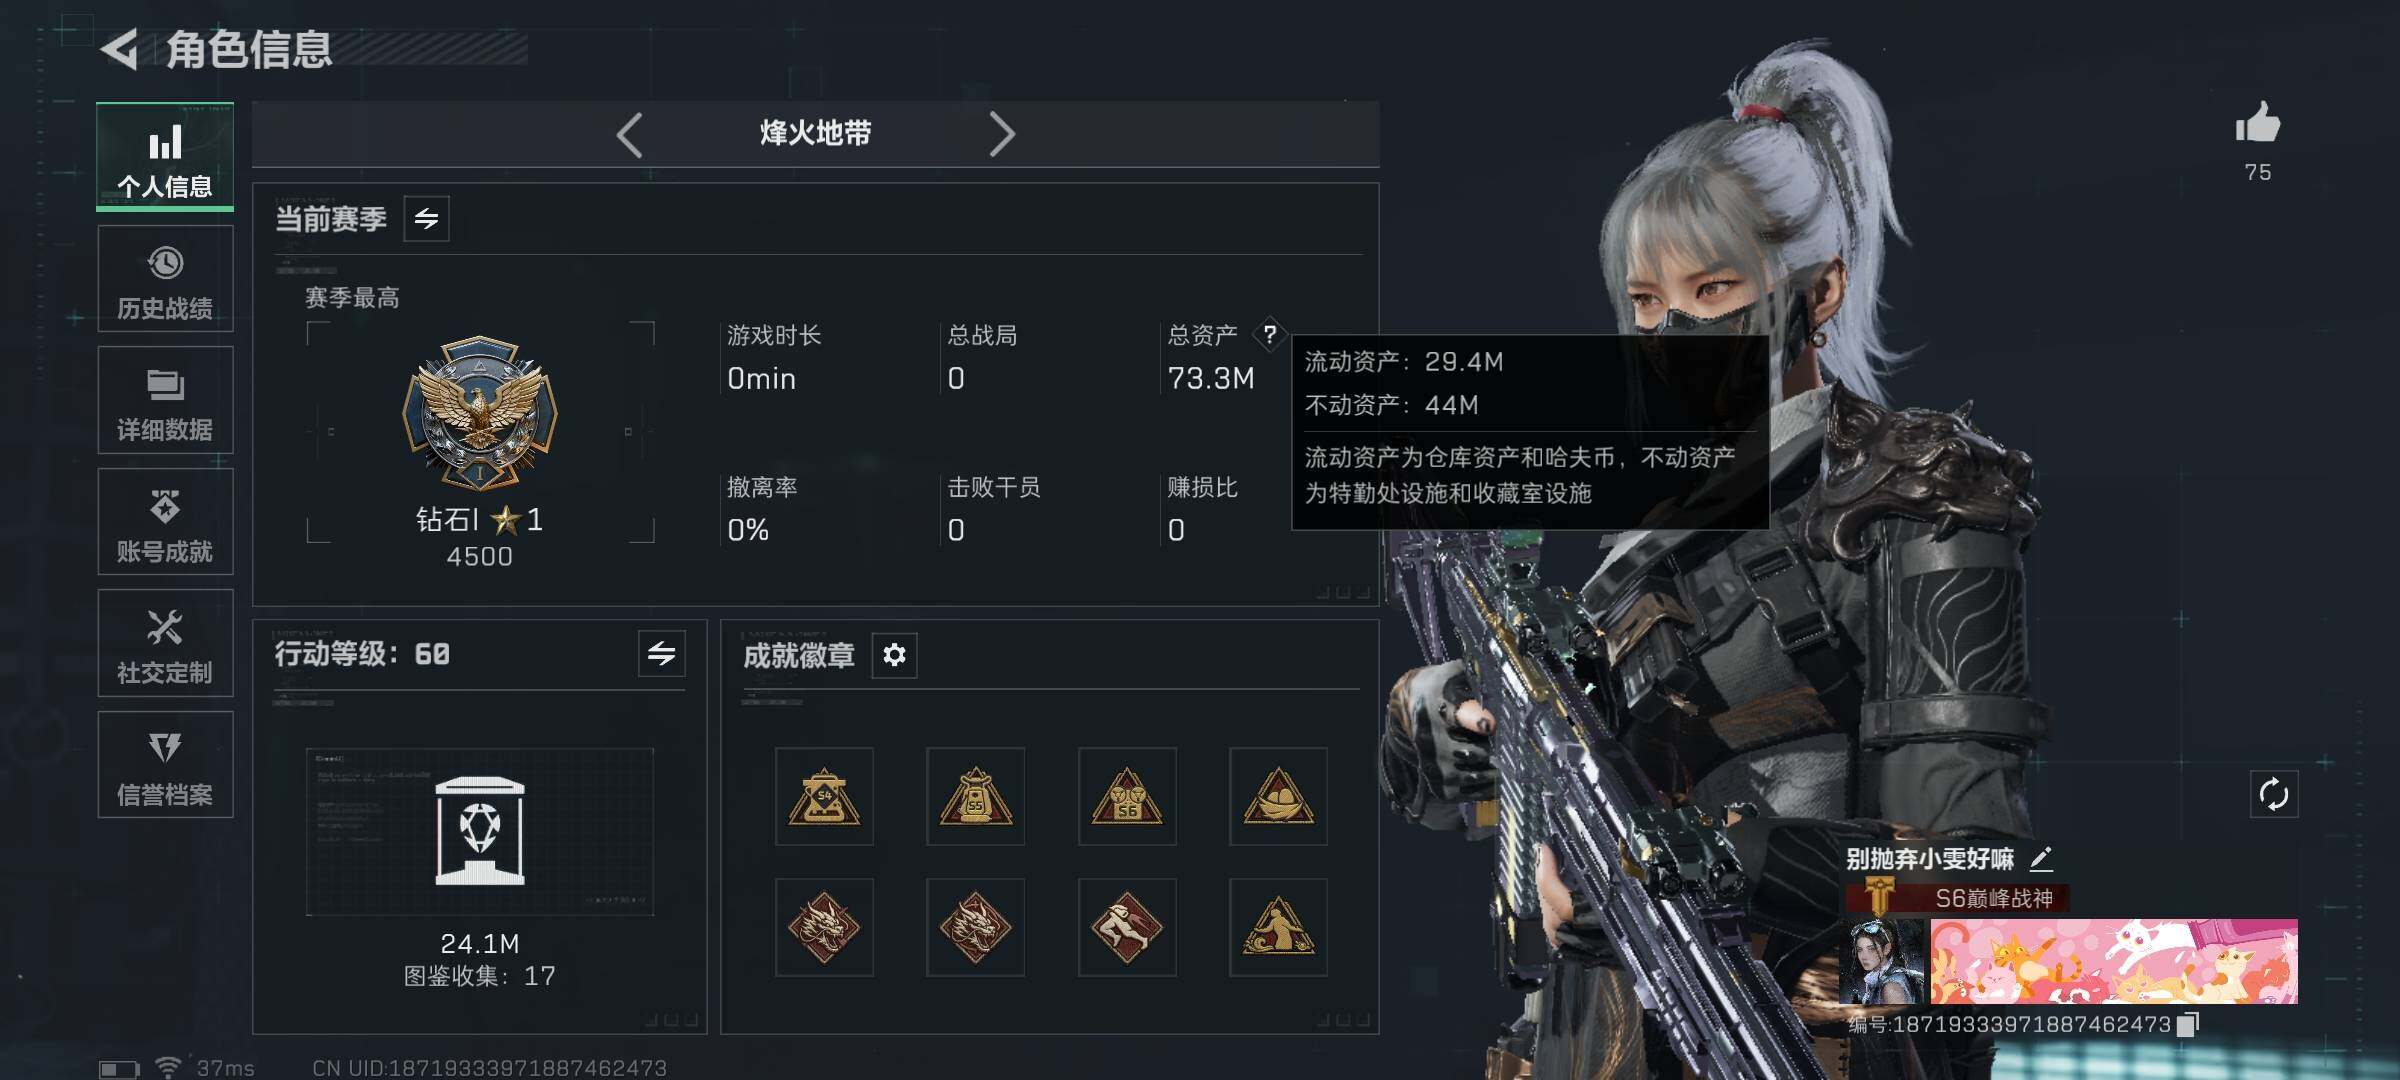Viewport: 2400px width, 1080px height.
Task: Click the pencil edit icon beside nickname
Action: [2041, 858]
